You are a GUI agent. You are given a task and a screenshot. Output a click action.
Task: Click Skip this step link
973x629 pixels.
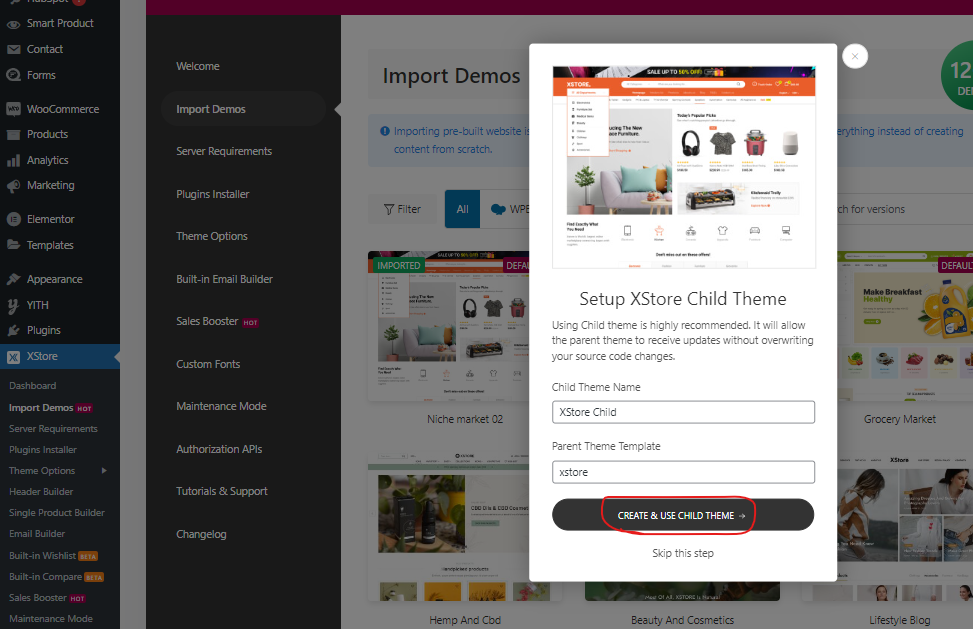click(x=683, y=553)
